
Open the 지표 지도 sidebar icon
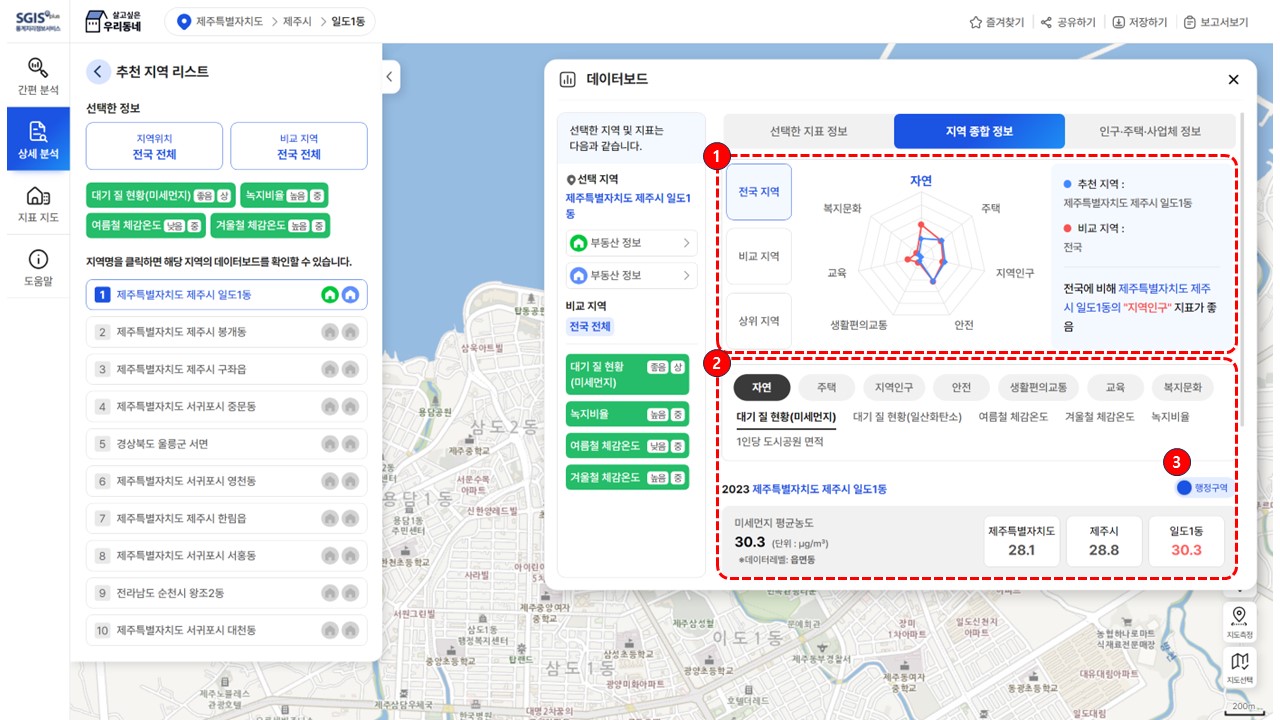coord(38,203)
